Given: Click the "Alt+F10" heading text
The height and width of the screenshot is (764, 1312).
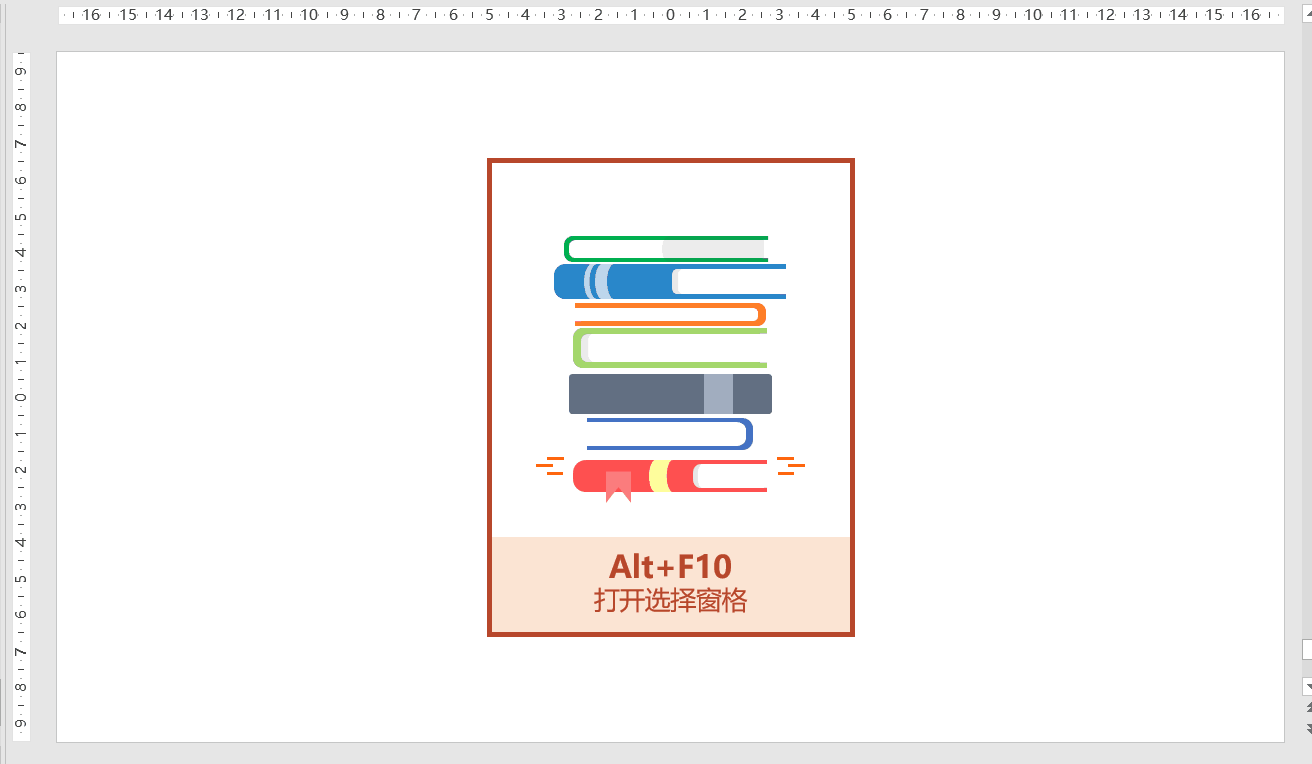Looking at the screenshot, I should [670, 567].
